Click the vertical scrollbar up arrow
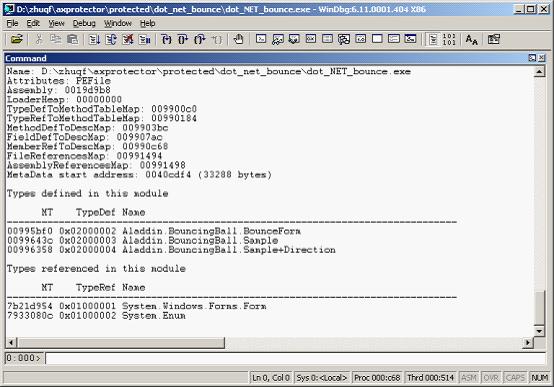This screenshot has height=387, width=554. [x=539, y=72]
